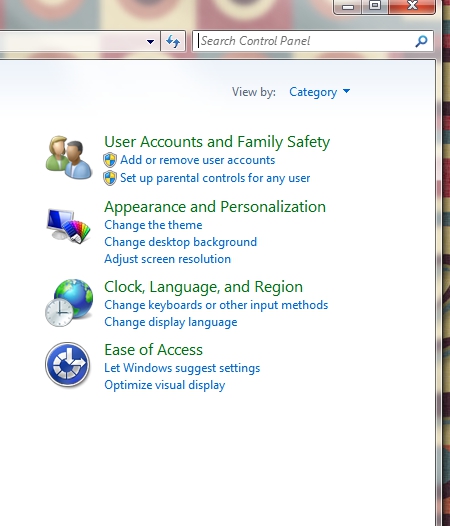Image resolution: width=450 pixels, height=526 pixels.
Task: Refresh the Control Panel view
Action: 173,41
